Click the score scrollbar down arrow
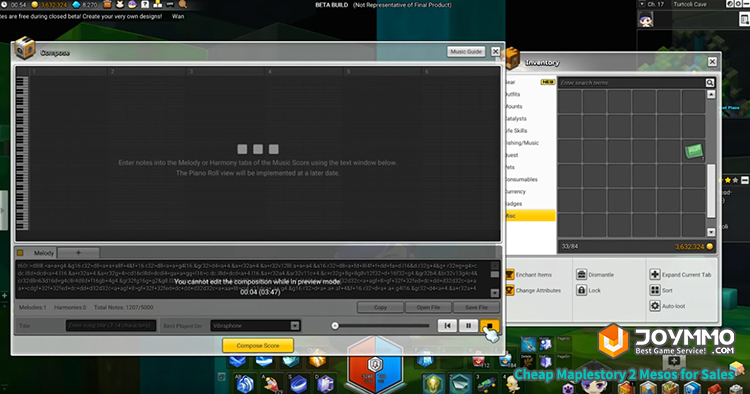The image size is (750, 394). coord(495,293)
